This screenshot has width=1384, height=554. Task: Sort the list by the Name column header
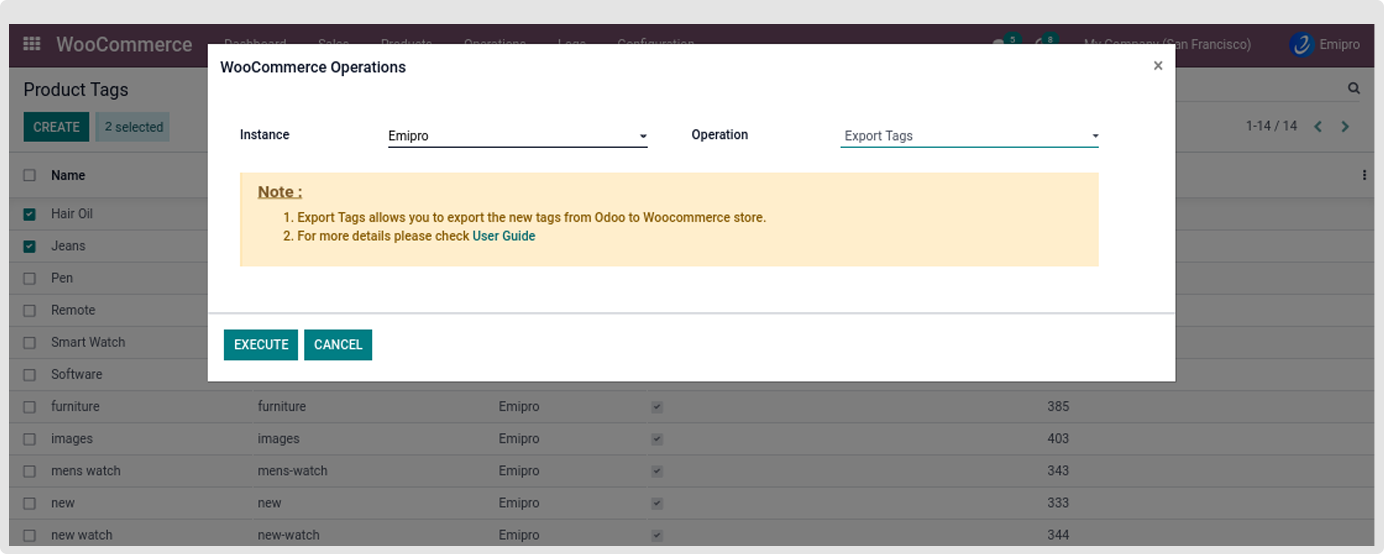(68, 175)
